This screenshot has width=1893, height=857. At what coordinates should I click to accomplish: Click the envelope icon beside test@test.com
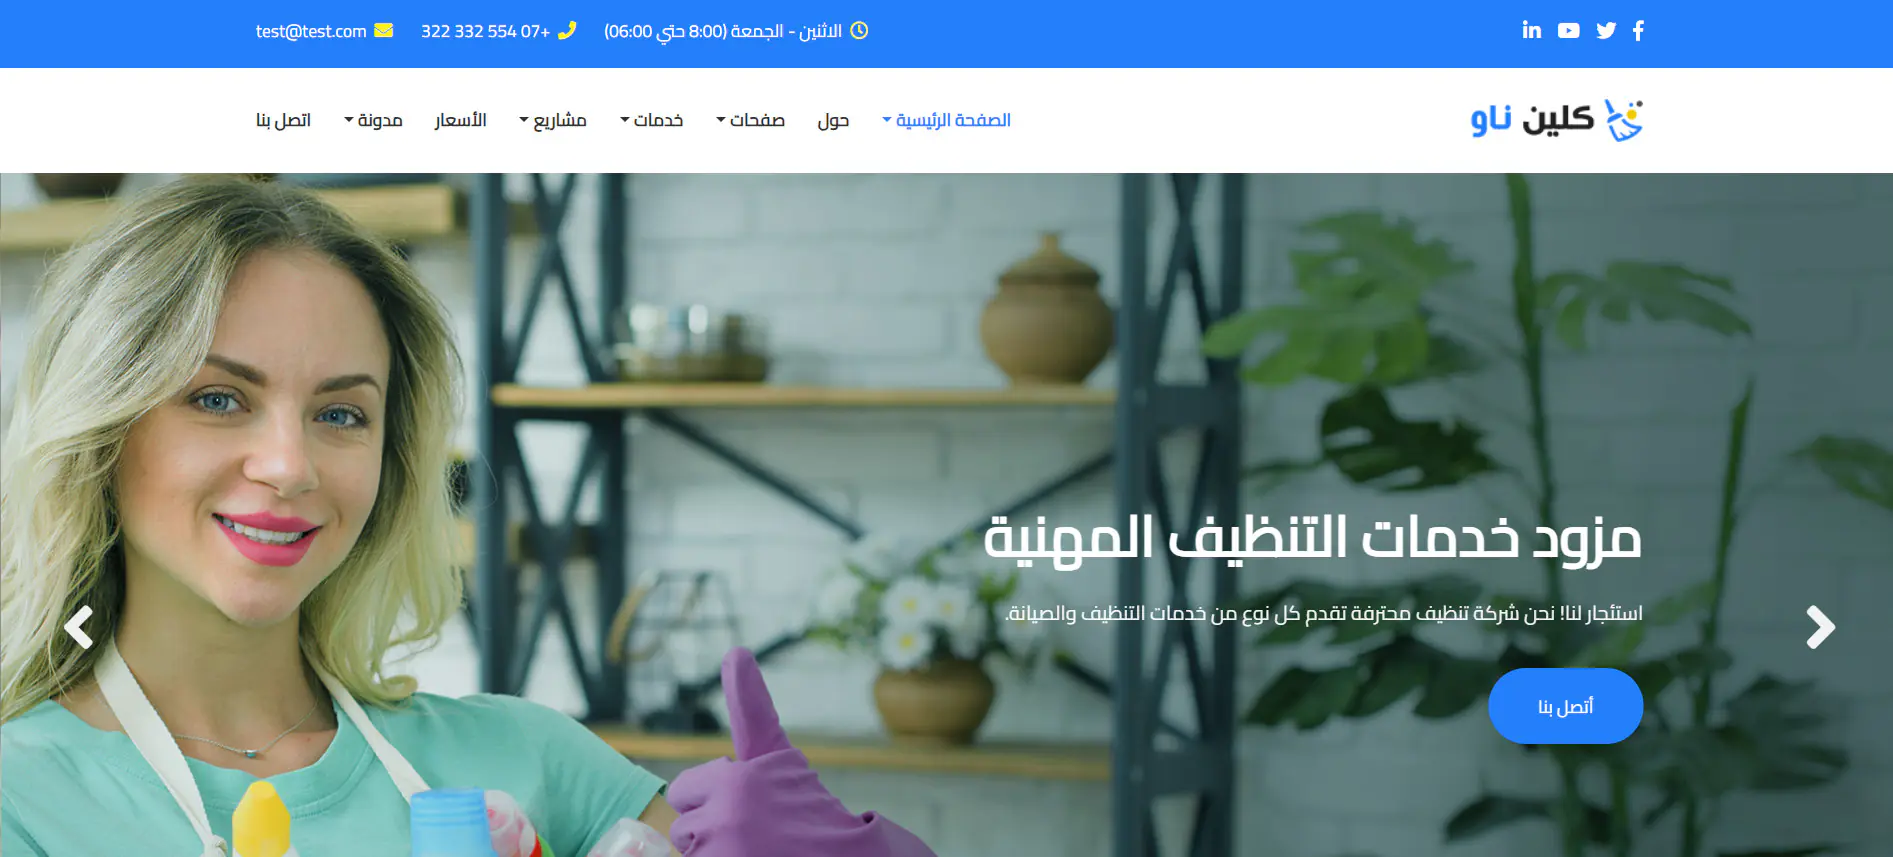click(384, 31)
